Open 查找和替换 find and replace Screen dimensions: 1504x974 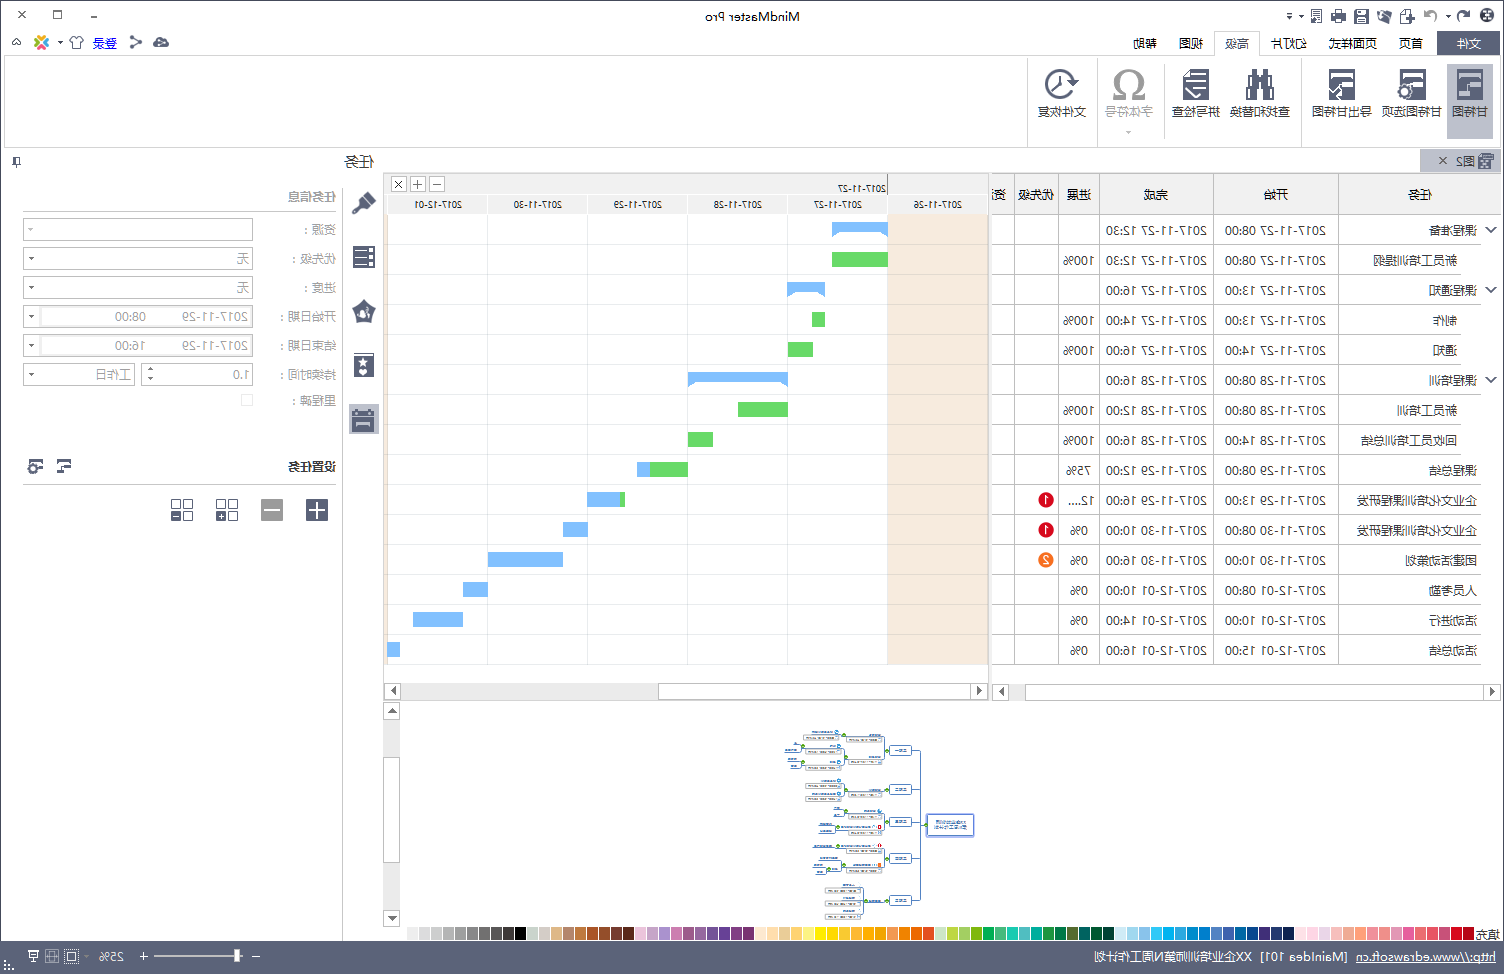pyautogui.click(x=1259, y=93)
